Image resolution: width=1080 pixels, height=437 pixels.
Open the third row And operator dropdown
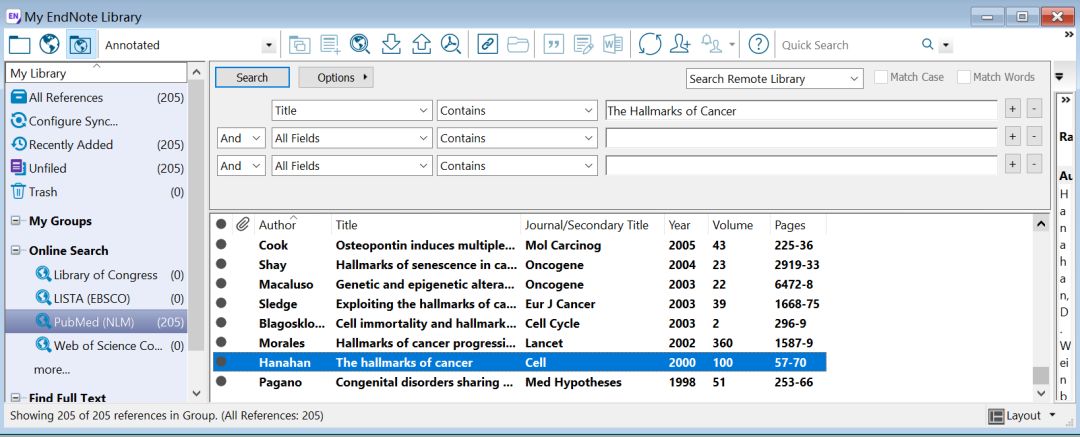[241, 165]
